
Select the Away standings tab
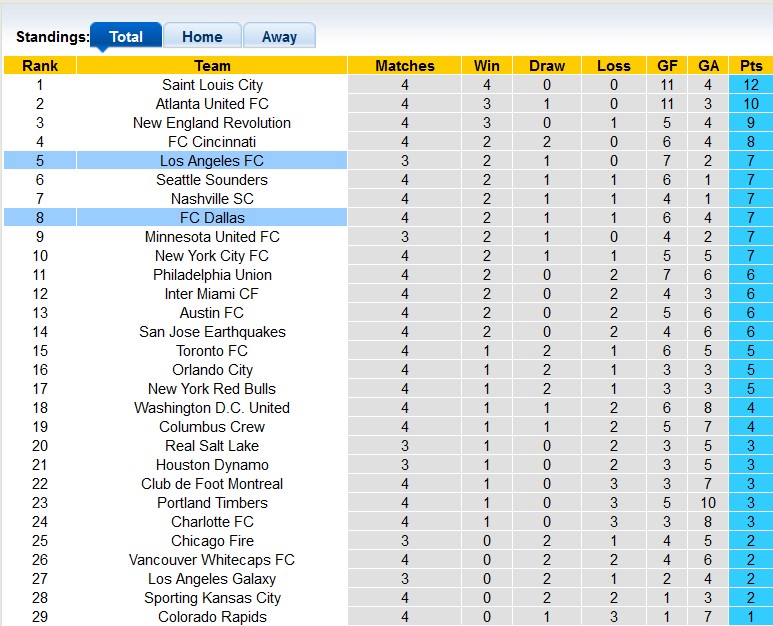[279, 37]
